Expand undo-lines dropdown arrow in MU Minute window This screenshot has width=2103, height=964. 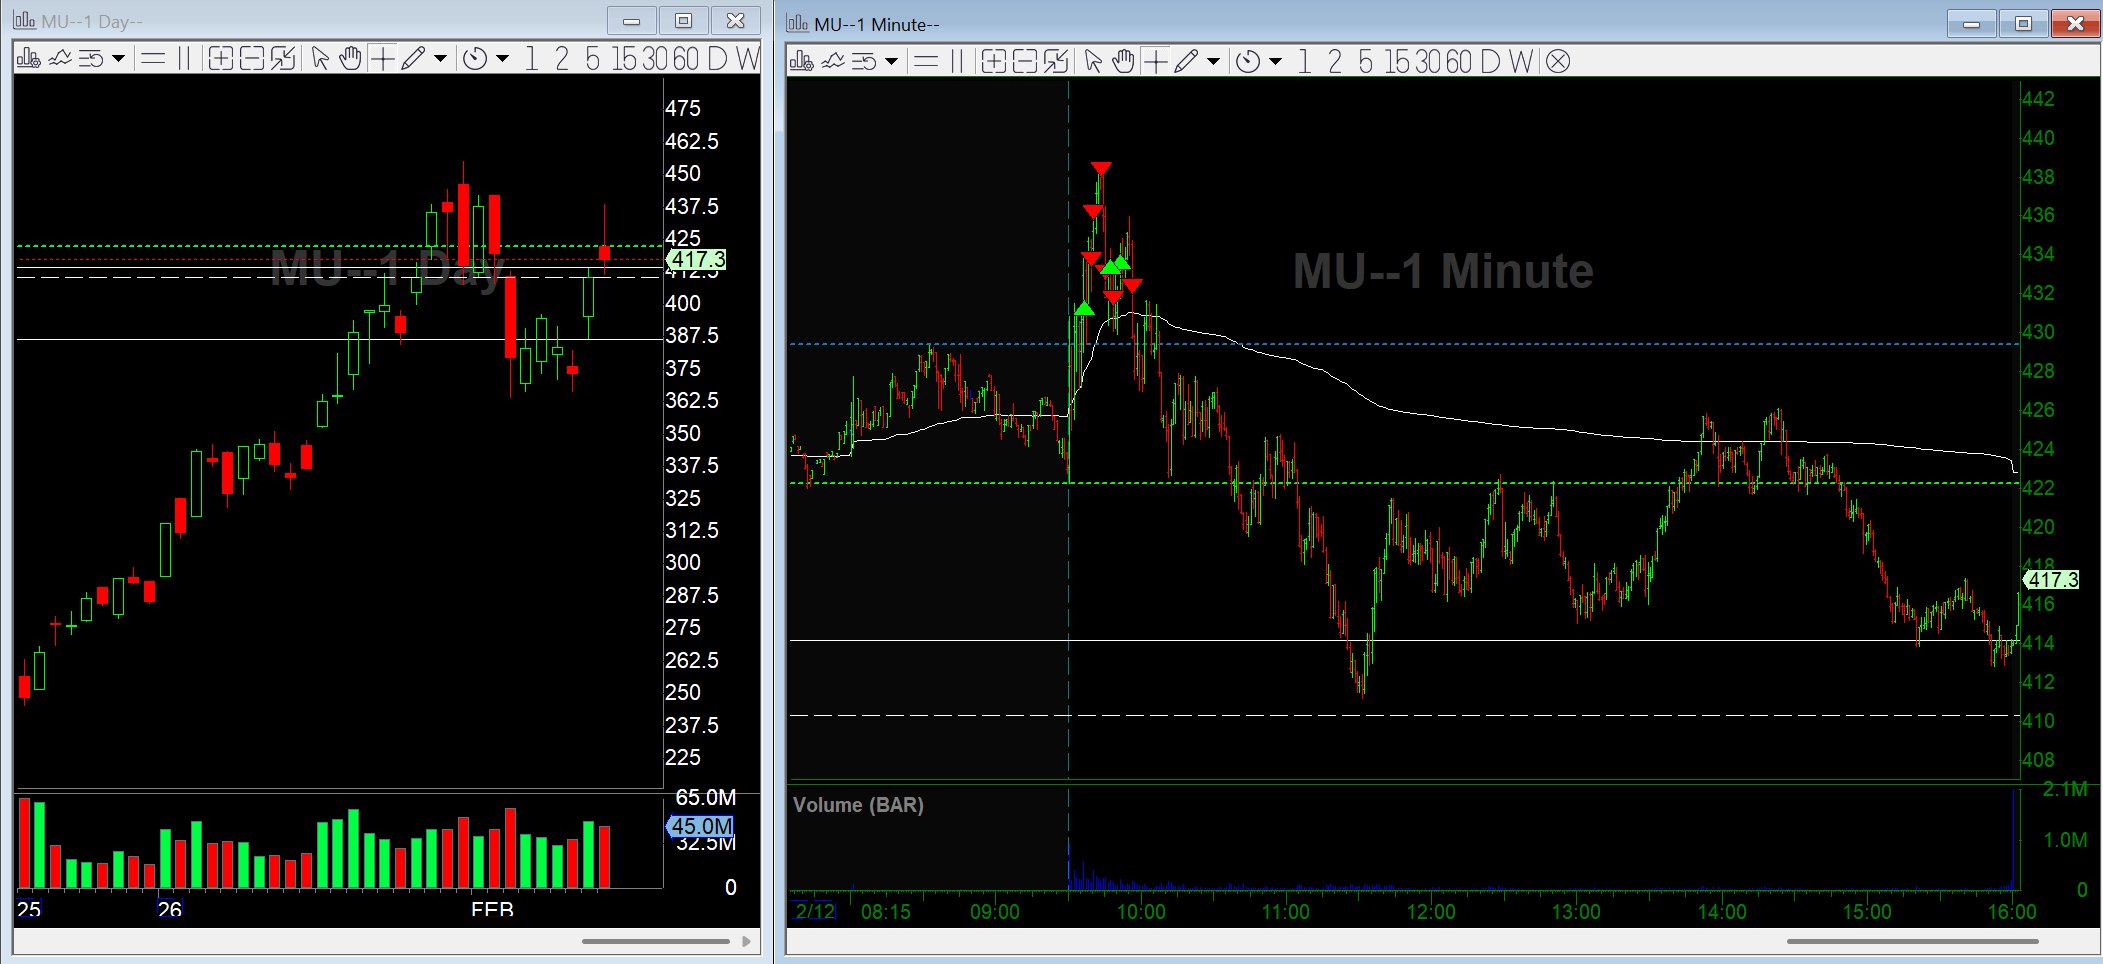891,62
